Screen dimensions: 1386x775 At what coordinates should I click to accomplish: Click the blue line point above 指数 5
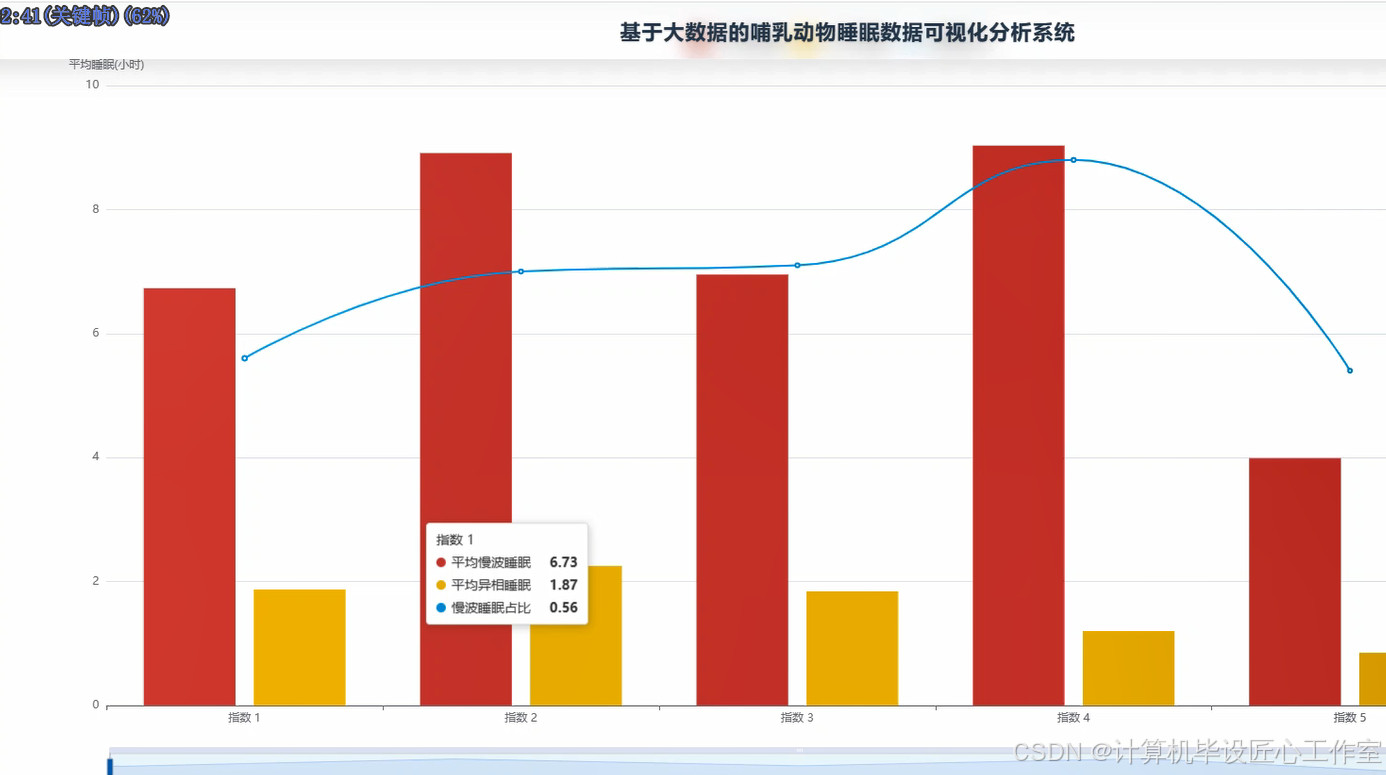pos(1350,371)
